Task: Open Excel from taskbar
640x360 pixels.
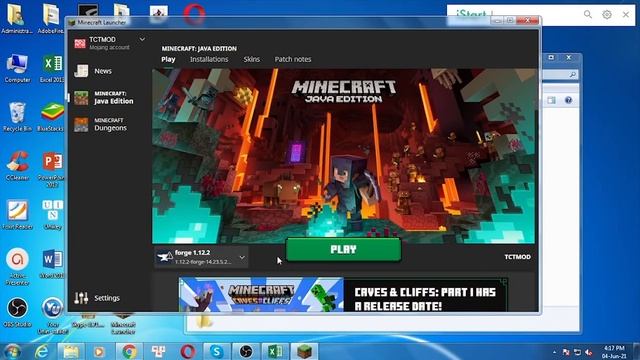Action: [x=275, y=351]
